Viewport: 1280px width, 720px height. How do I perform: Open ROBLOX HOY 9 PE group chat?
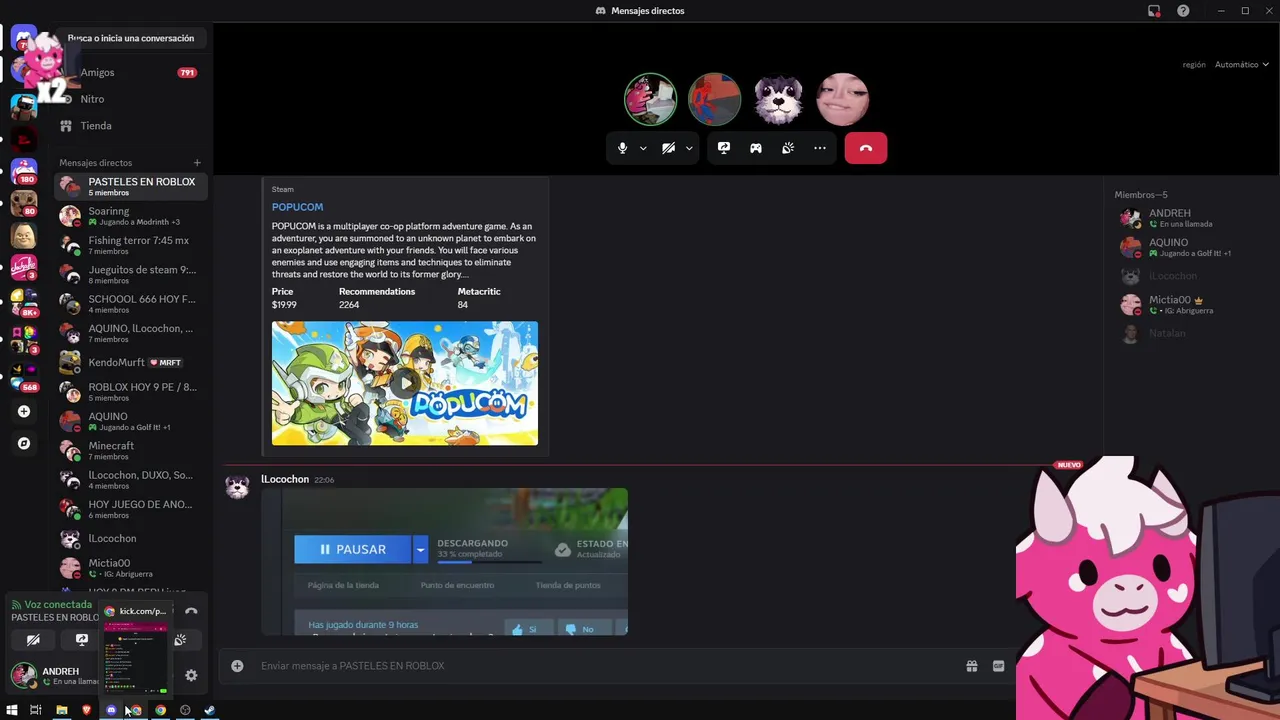click(x=131, y=392)
